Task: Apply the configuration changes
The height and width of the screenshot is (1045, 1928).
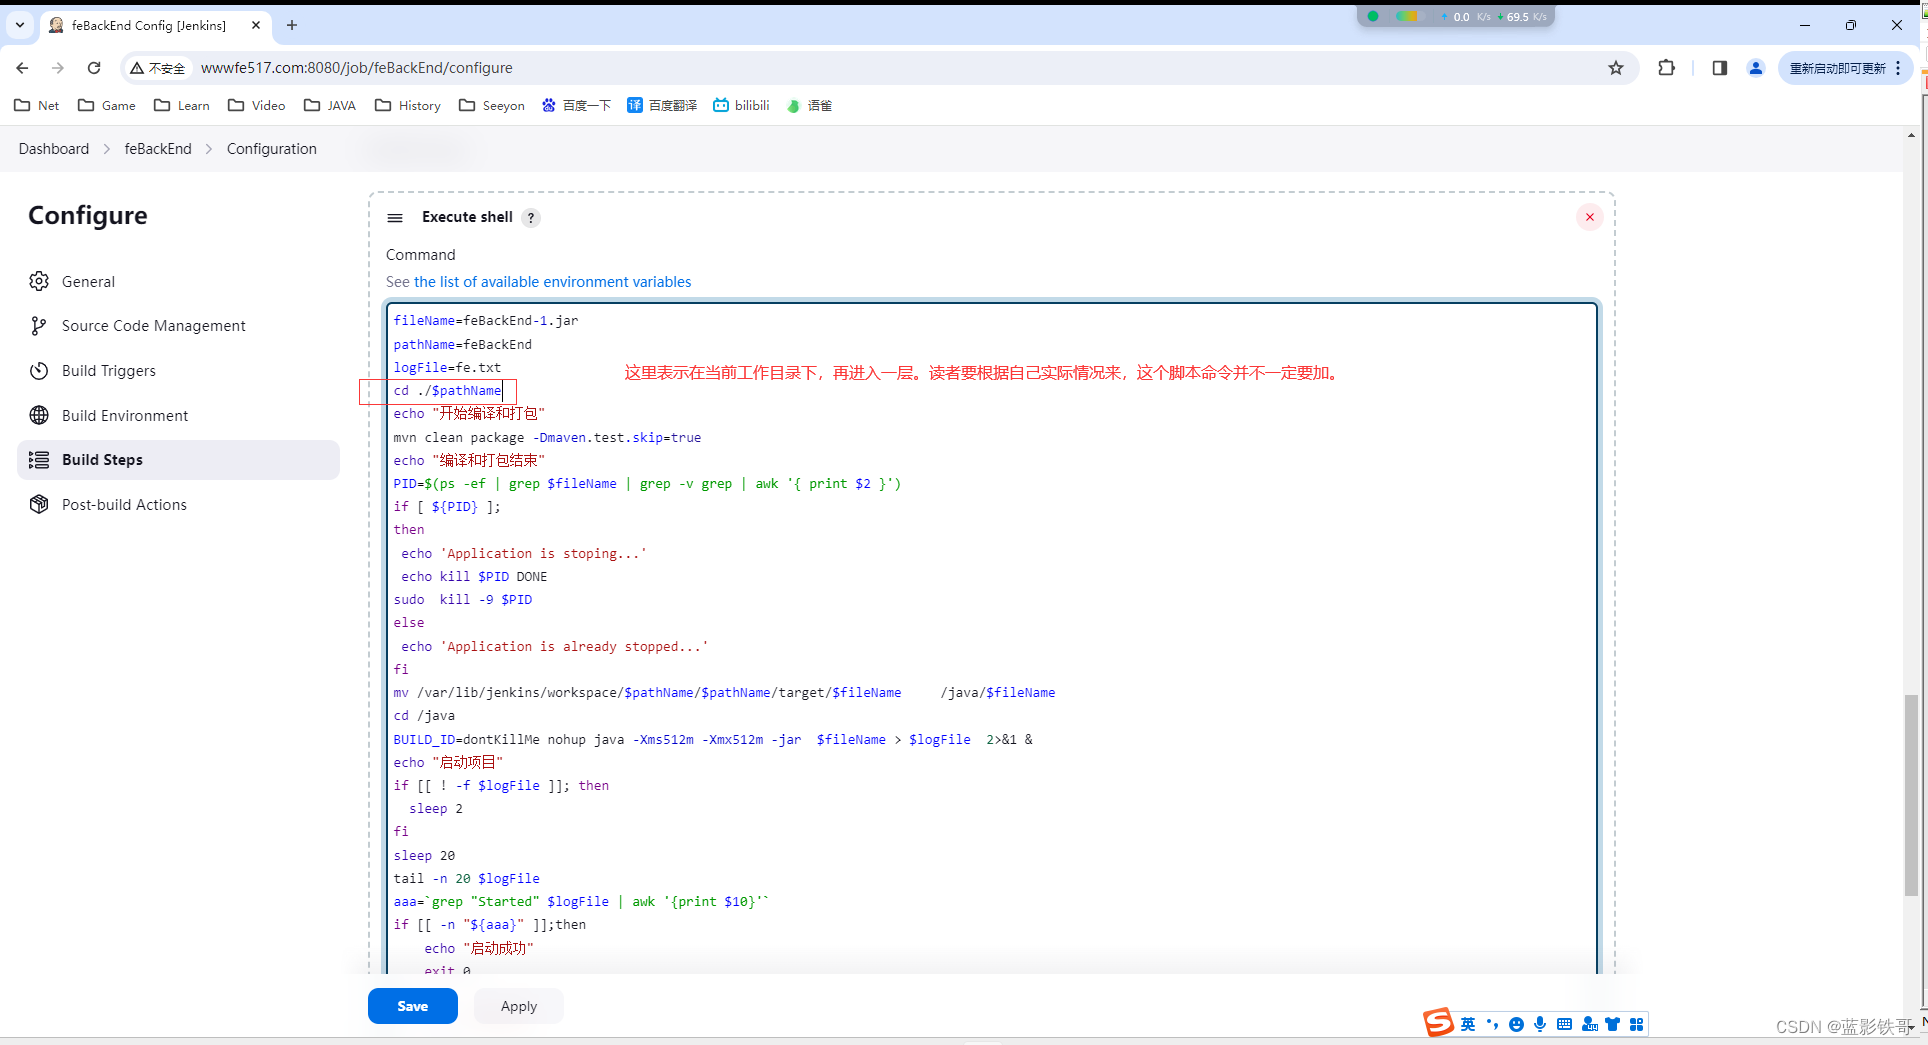Action: click(519, 1006)
